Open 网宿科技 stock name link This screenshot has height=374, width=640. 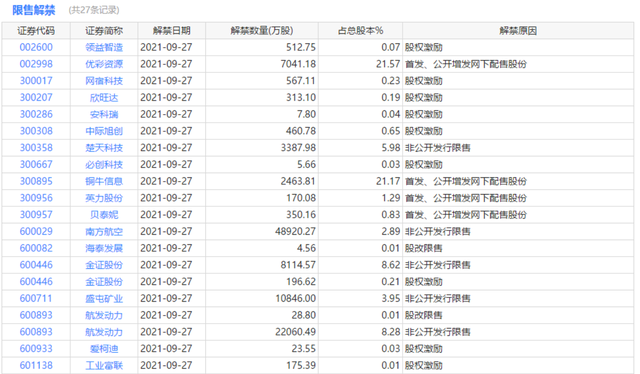(104, 81)
